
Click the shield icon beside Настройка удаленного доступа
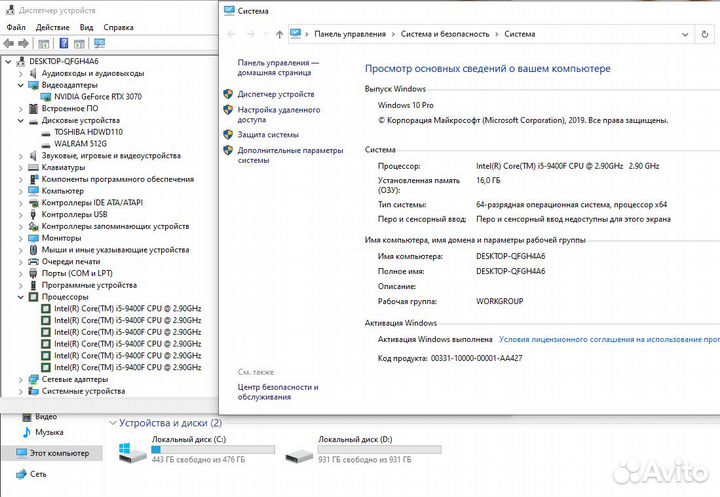228,110
